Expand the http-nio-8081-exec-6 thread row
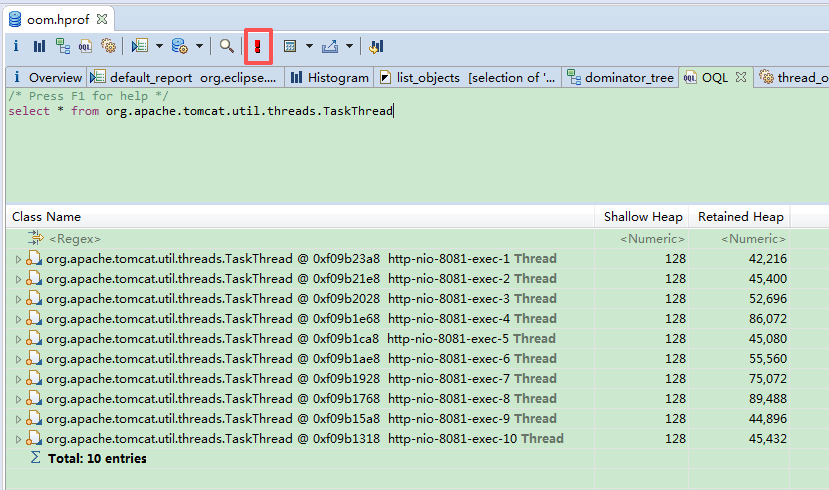 (x=18, y=359)
